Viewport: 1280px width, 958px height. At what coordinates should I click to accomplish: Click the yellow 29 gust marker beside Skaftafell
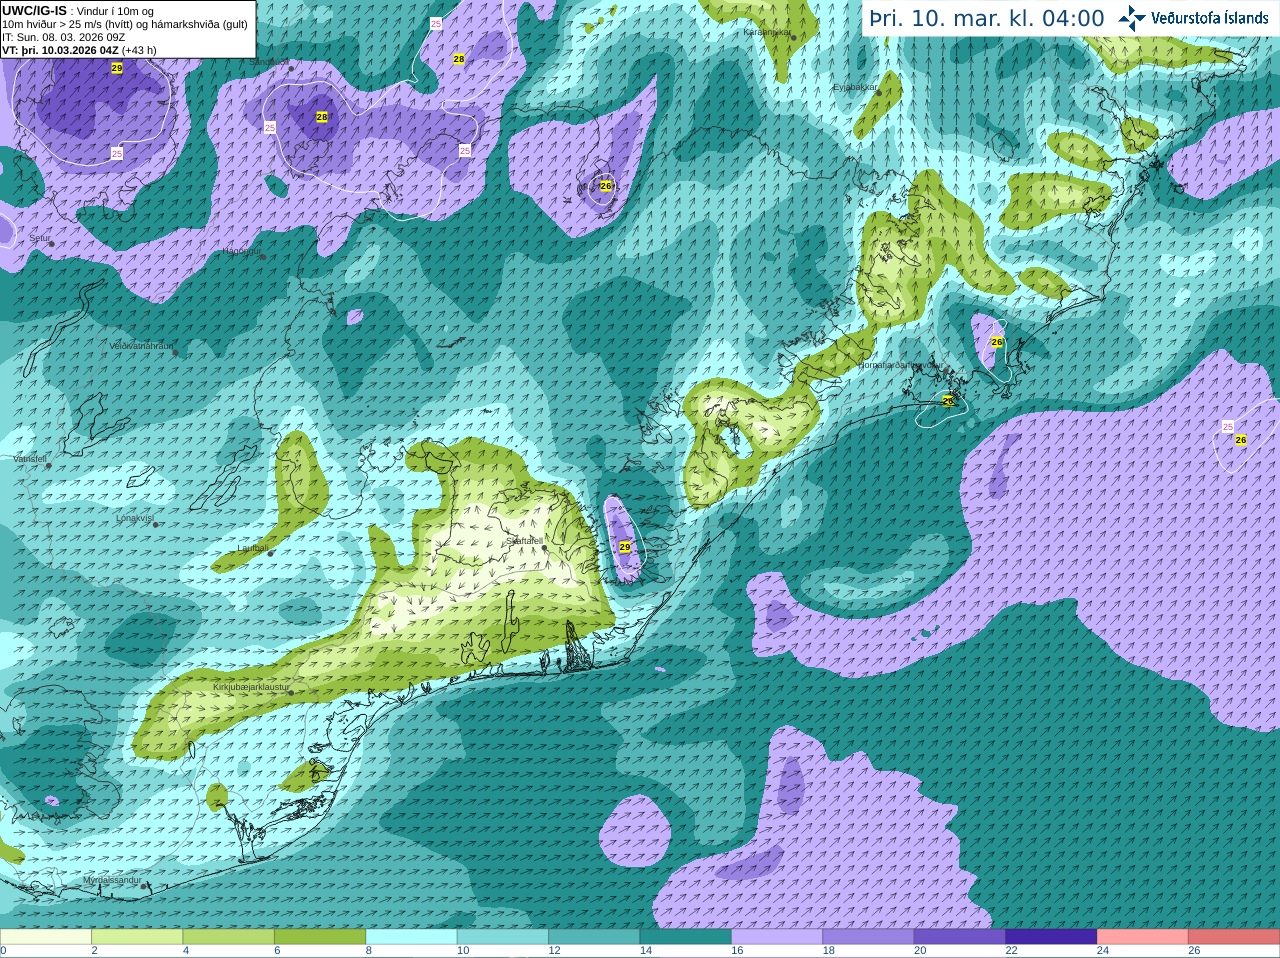click(x=625, y=547)
